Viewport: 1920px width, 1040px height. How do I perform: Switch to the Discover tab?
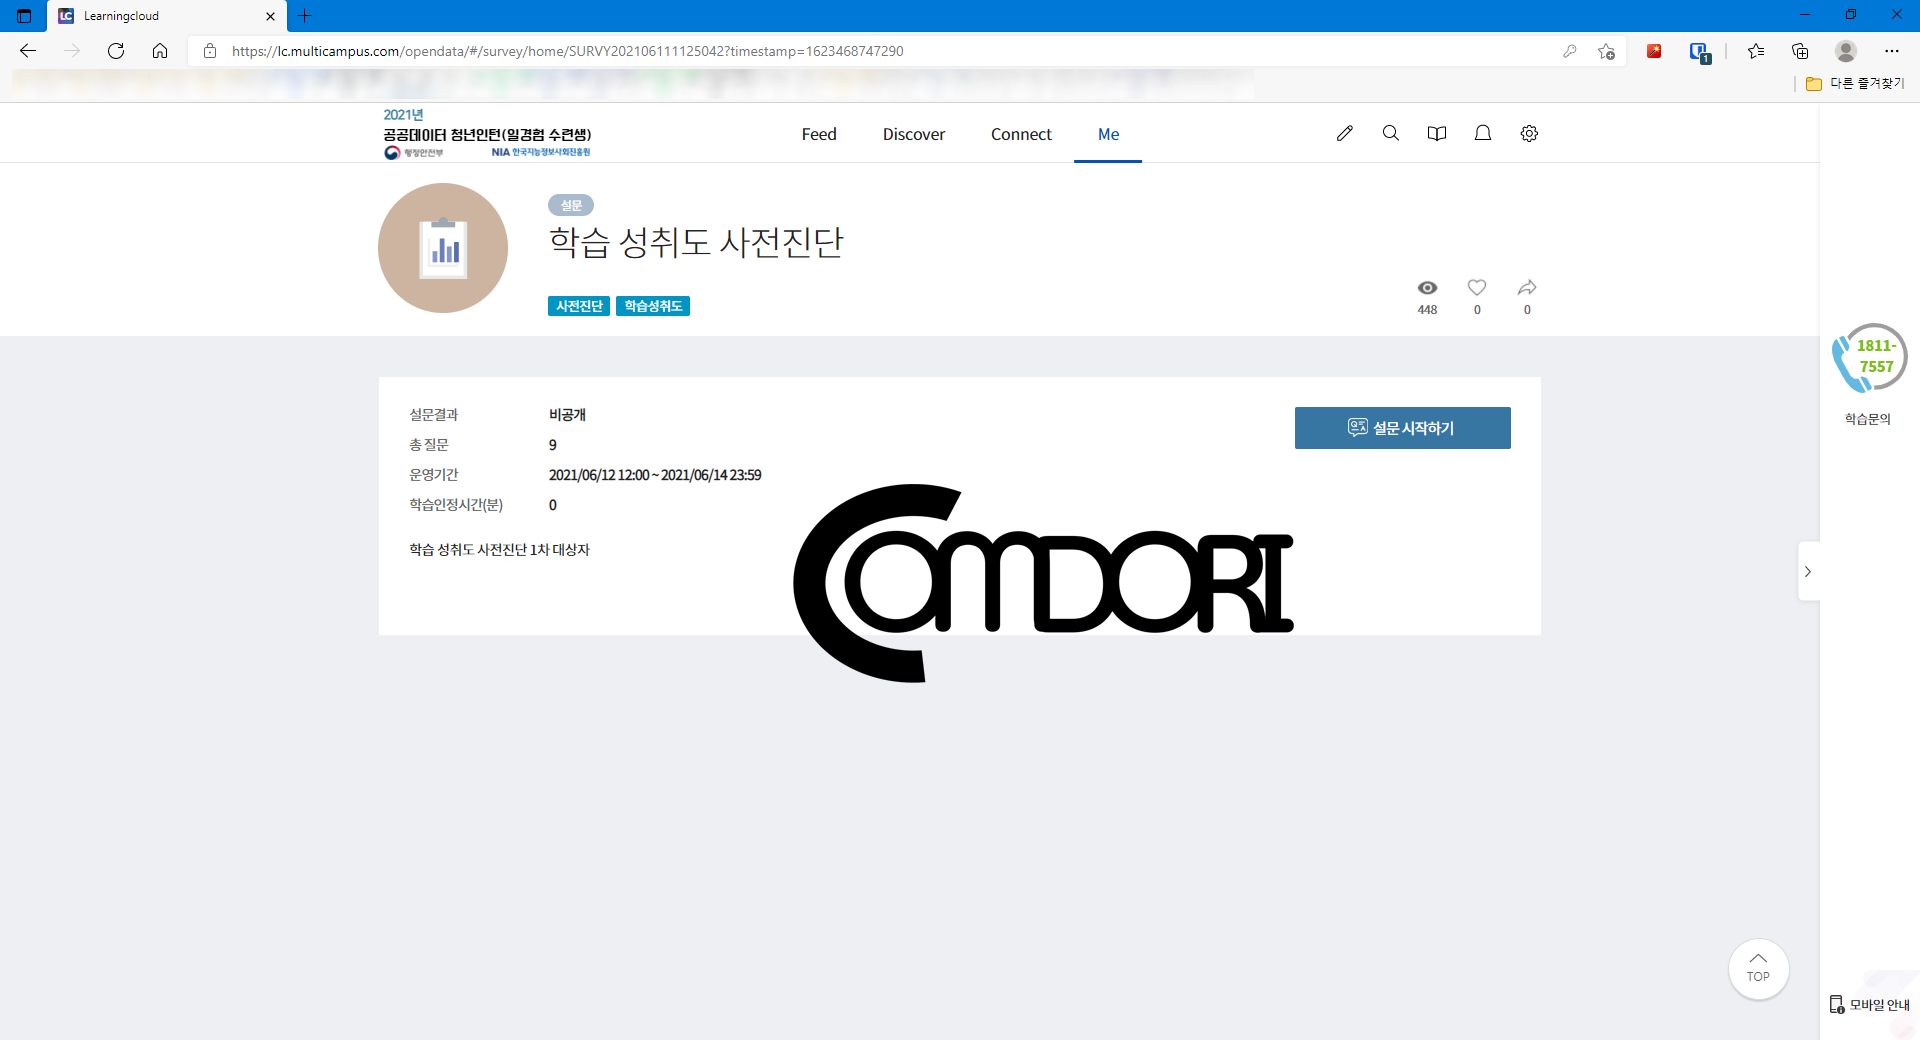tap(914, 134)
